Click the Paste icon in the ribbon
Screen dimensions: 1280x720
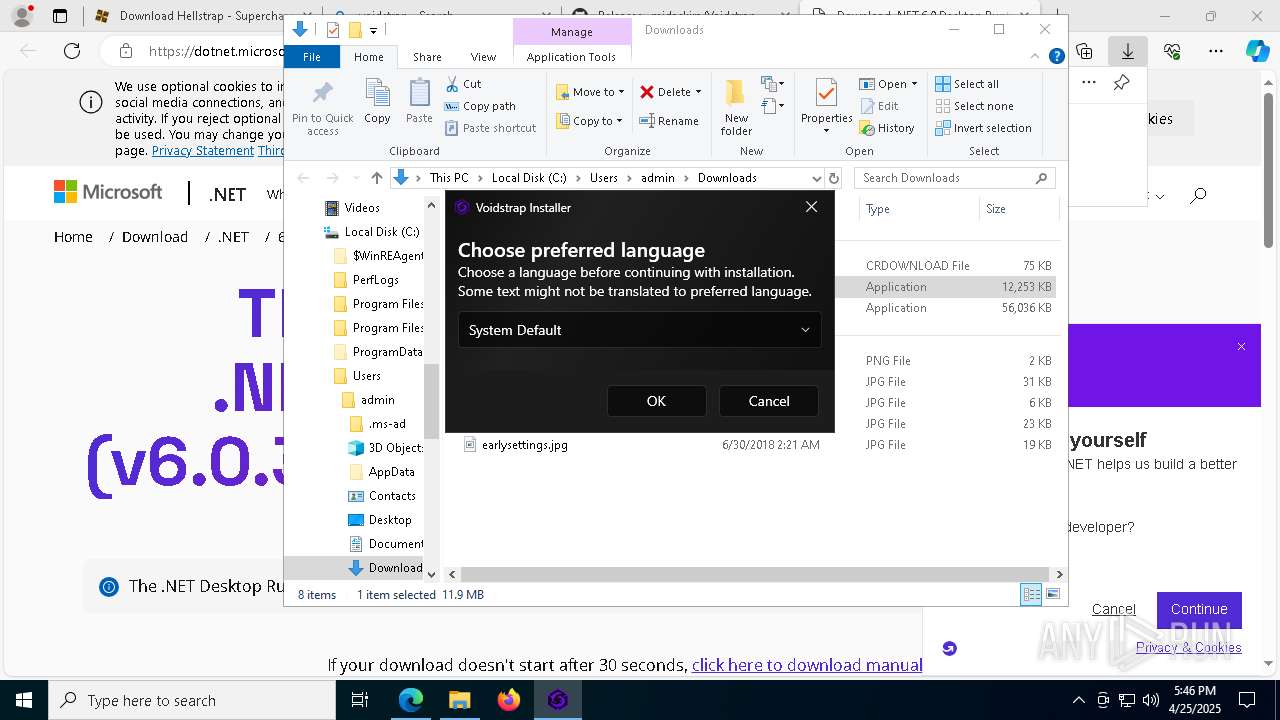(x=419, y=101)
